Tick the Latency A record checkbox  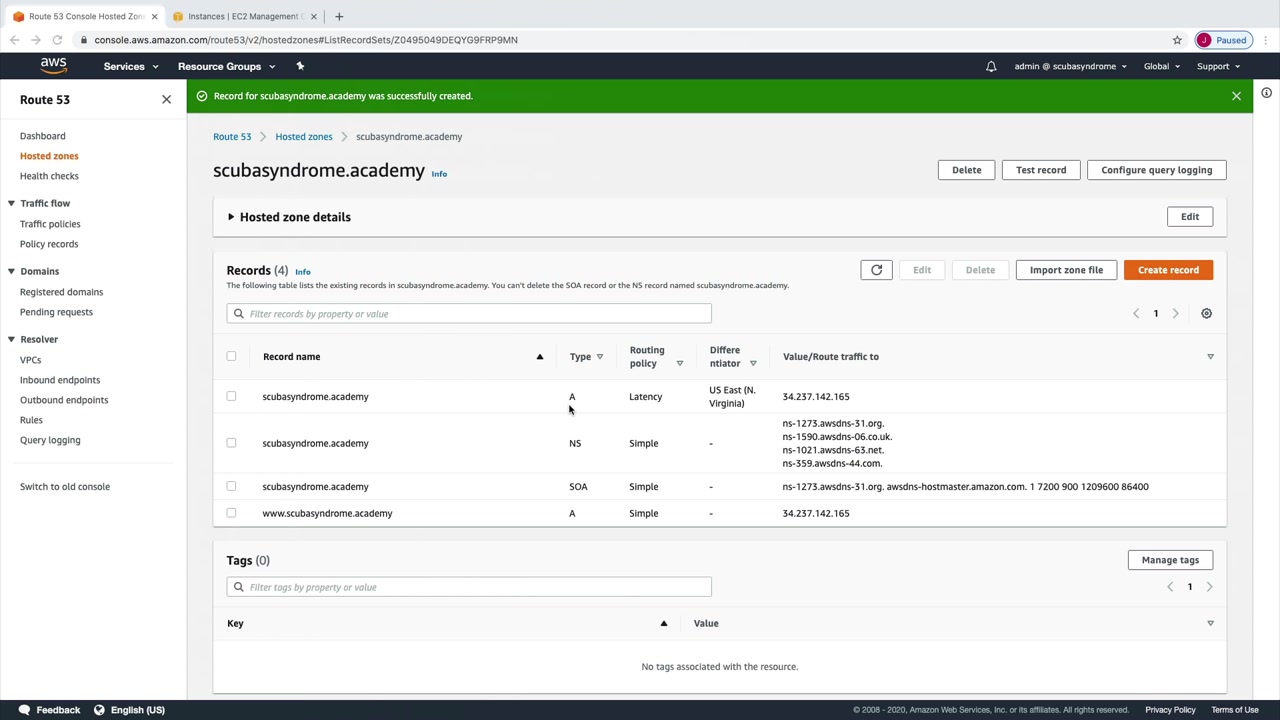231,396
